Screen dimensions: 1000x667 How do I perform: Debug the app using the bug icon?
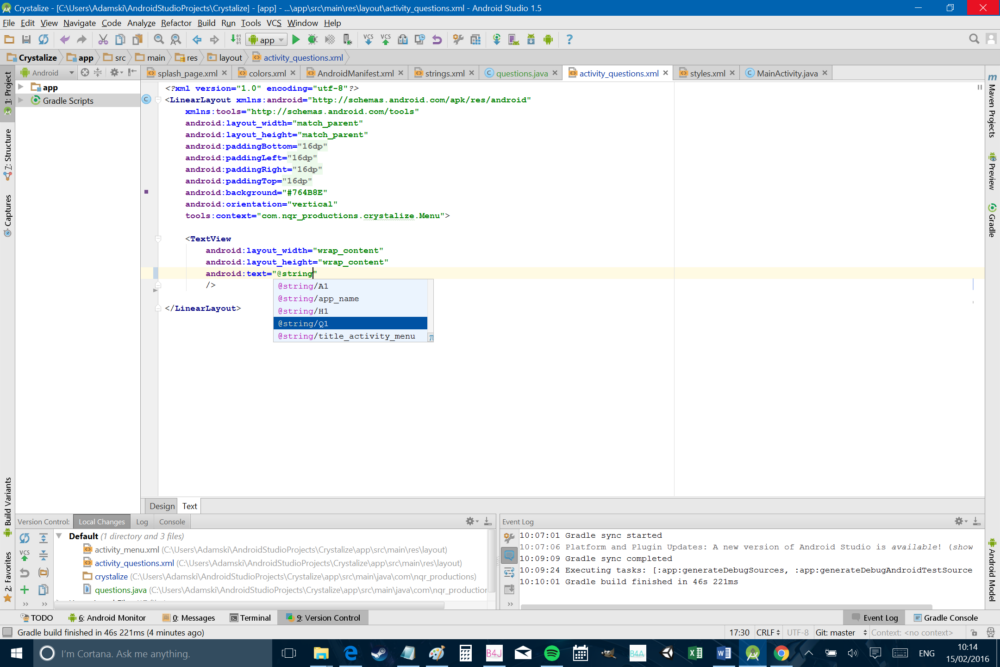(311, 40)
